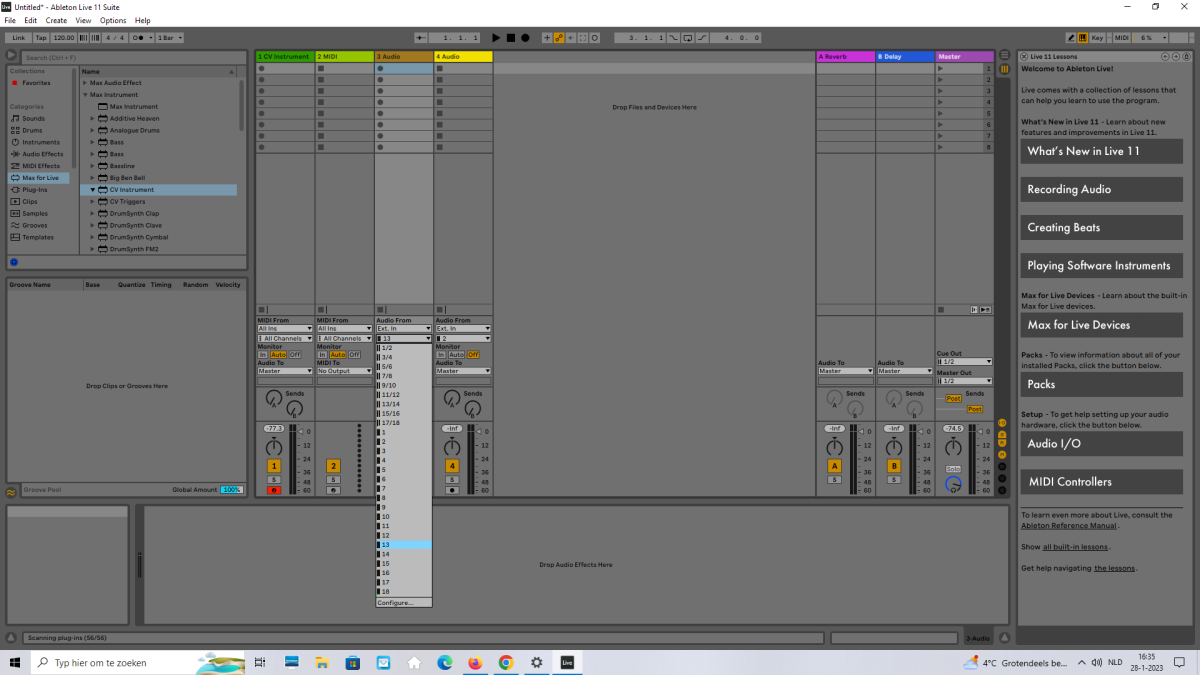The height and width of the screenshot is (675, 1200).
Task: Open the Key Map Mode switch
Action: pos(1098,37)
